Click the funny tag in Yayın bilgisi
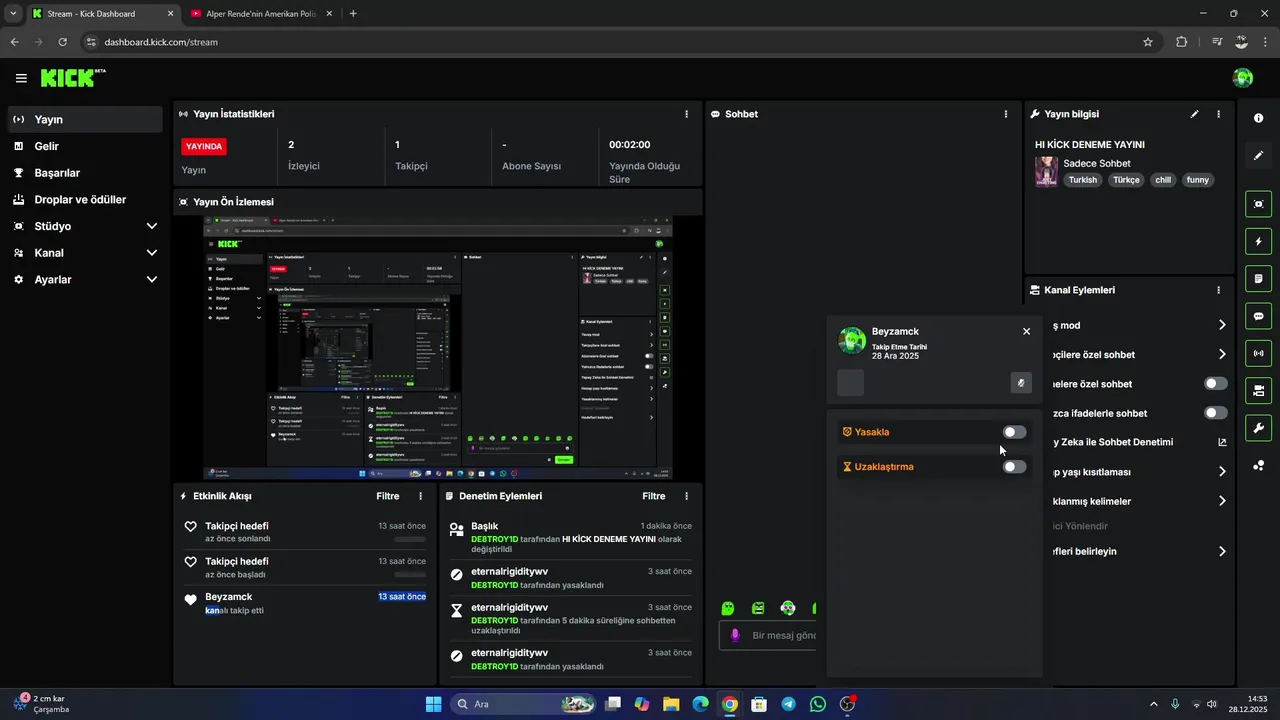 [1197, 180]
